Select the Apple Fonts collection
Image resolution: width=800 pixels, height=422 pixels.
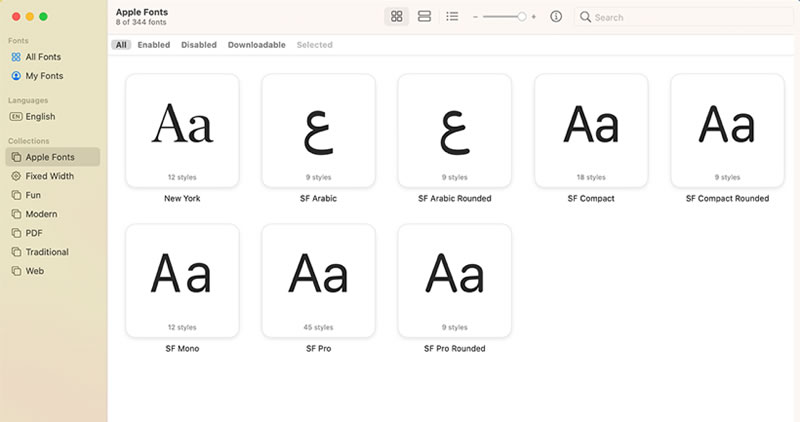click(x=53, y=157)
